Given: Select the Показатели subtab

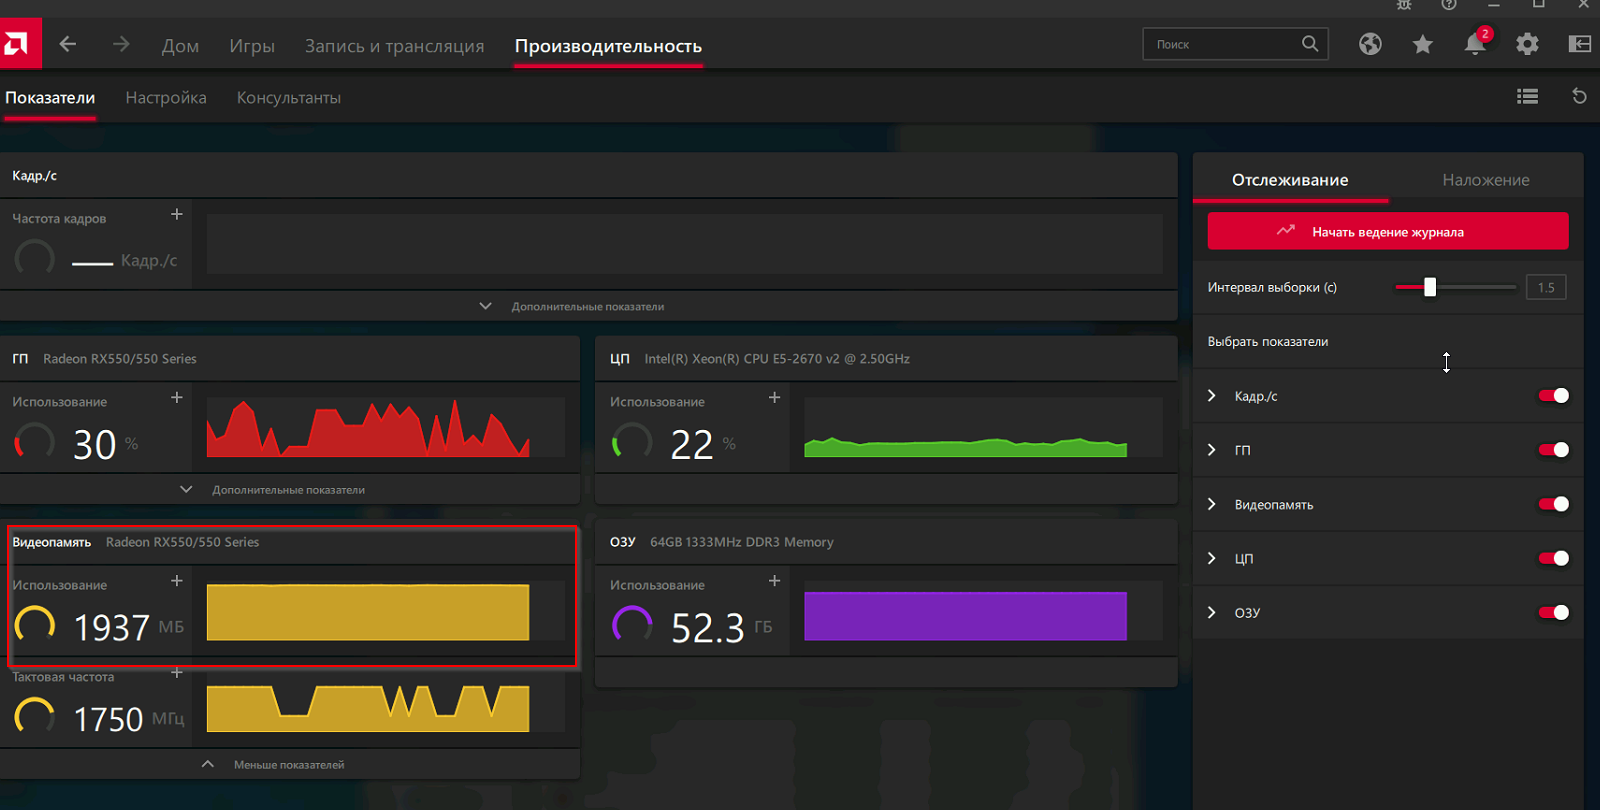Looking at the screenshot, I should pos(50,98).
